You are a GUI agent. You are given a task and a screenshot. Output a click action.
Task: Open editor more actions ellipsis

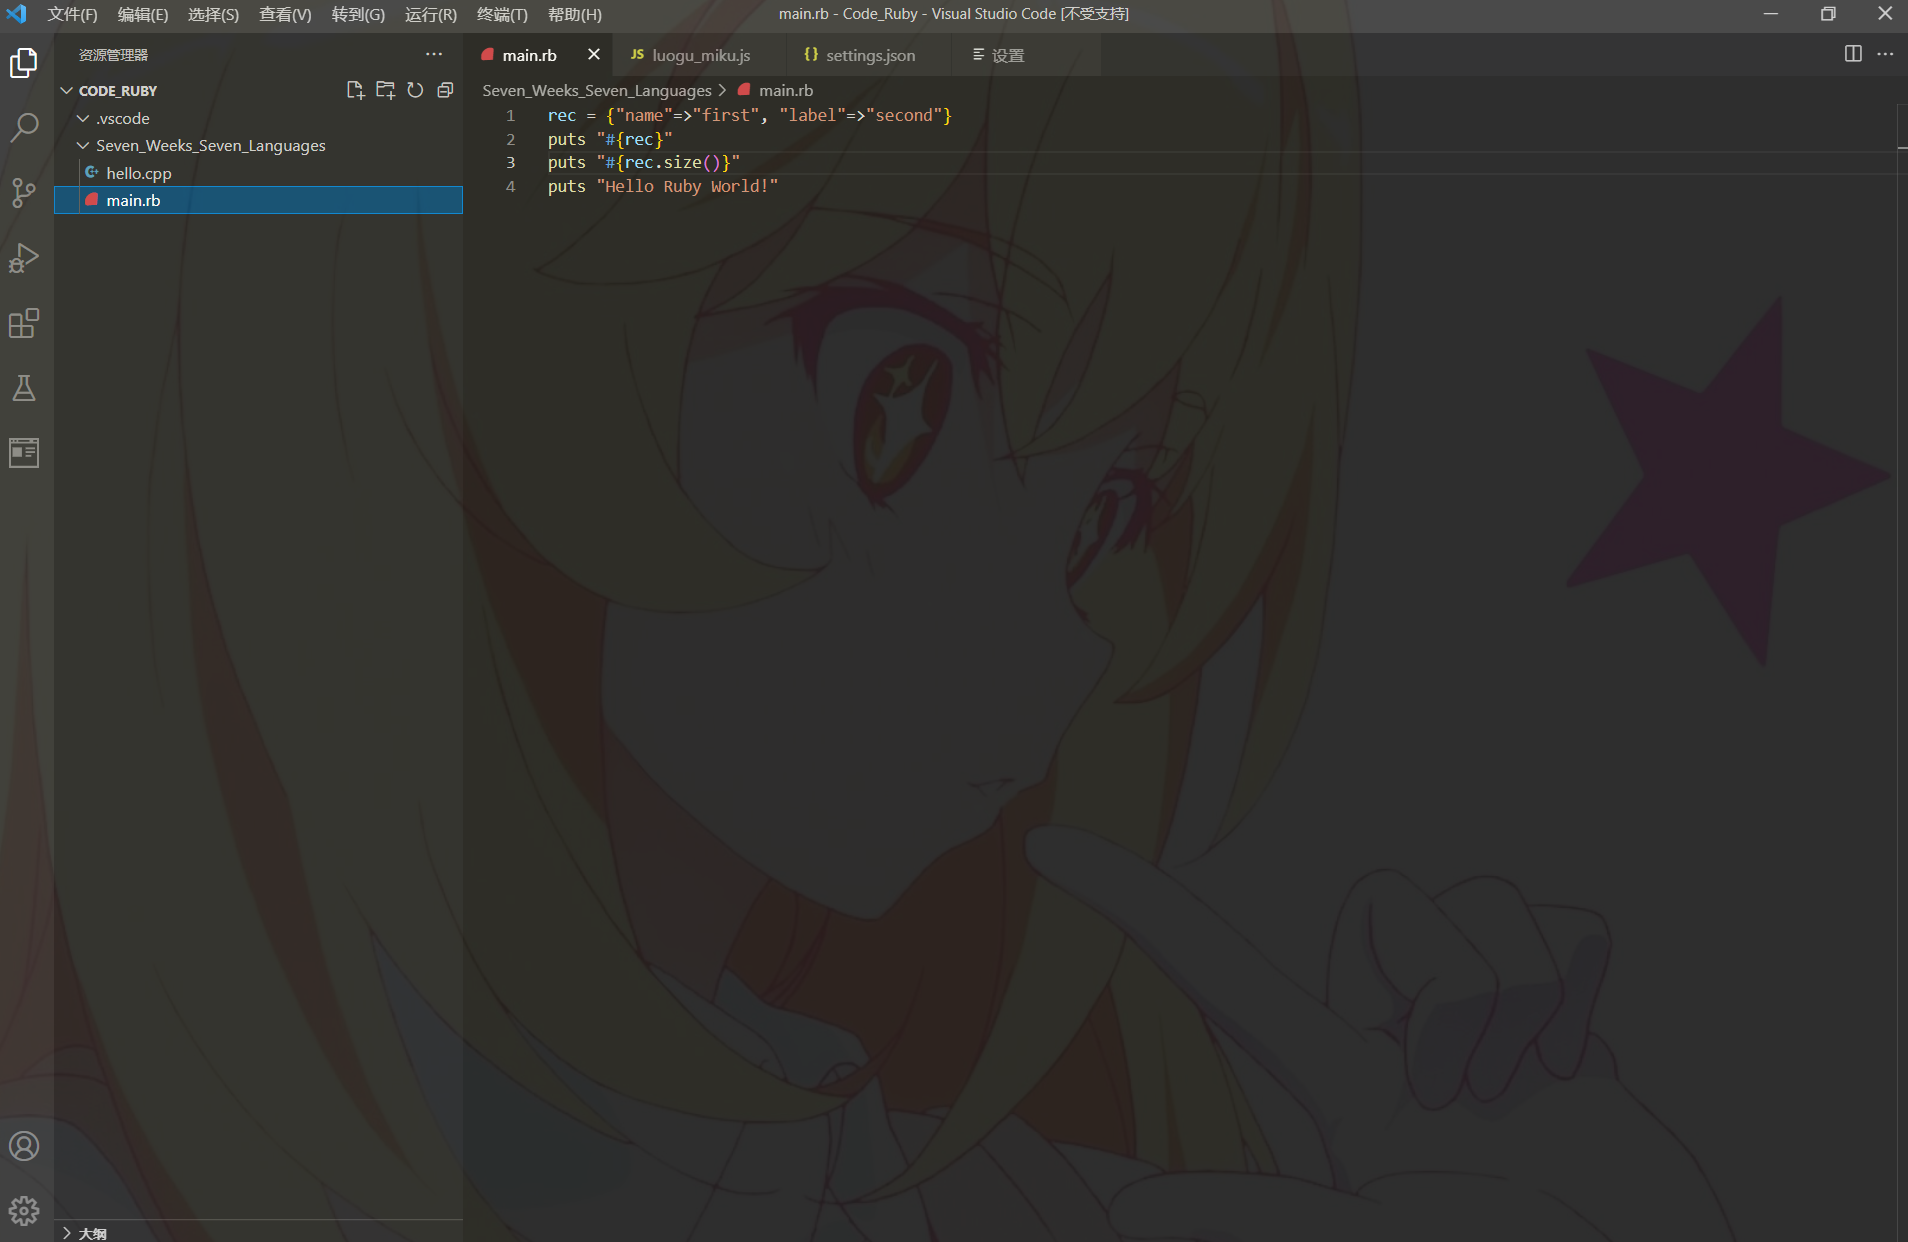click(1885, 54)
